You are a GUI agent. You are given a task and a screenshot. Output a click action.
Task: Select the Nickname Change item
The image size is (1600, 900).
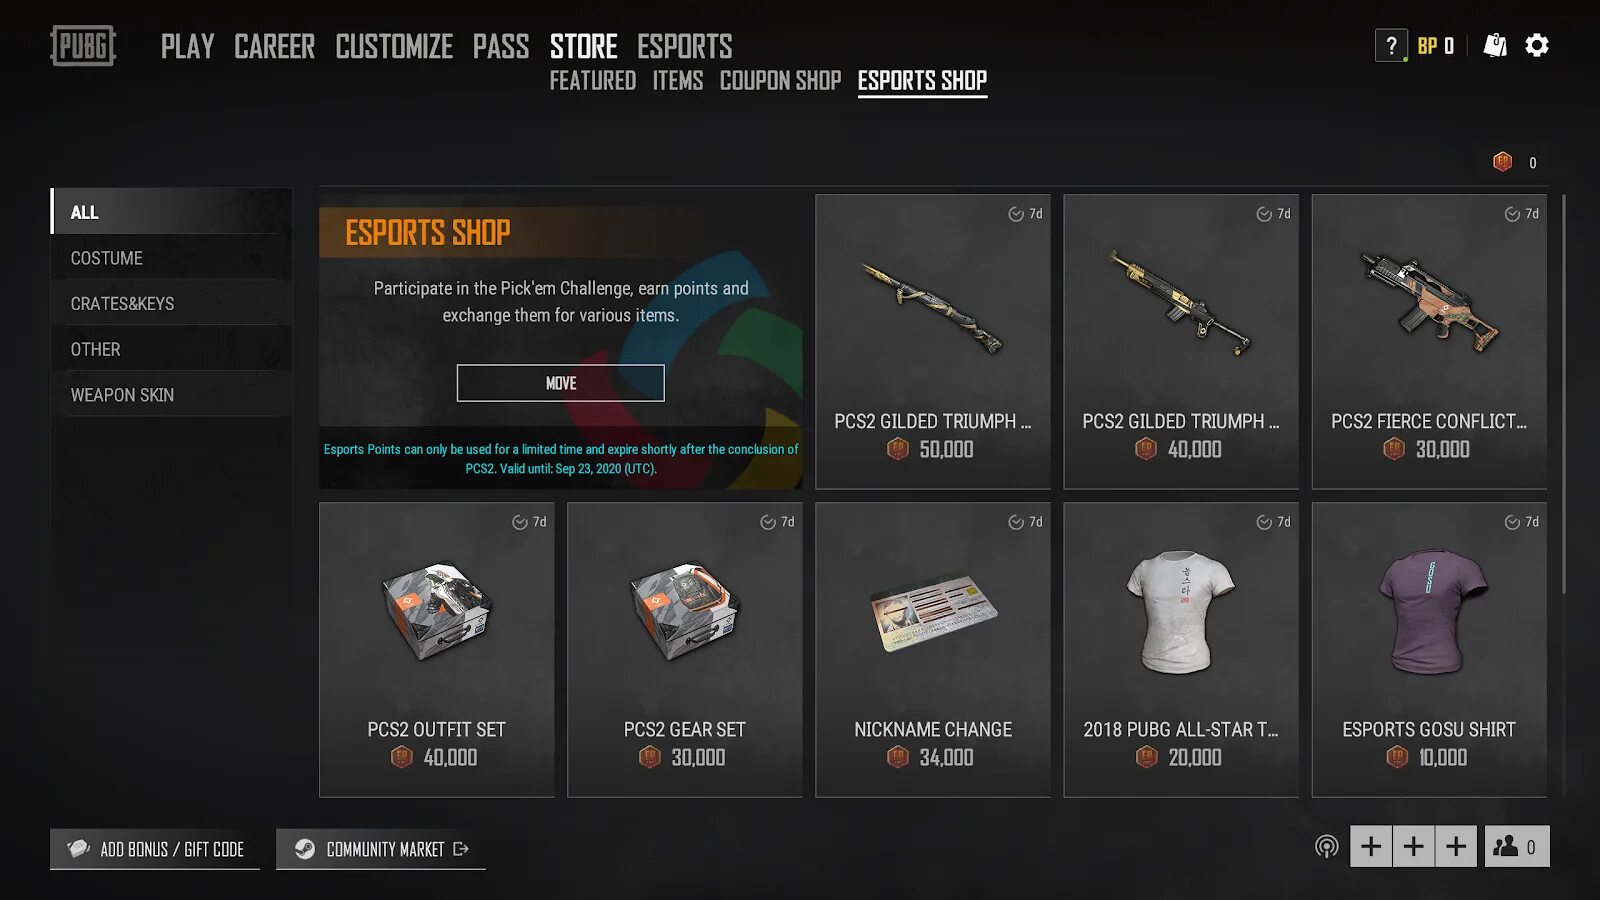[x=933, y=650]
